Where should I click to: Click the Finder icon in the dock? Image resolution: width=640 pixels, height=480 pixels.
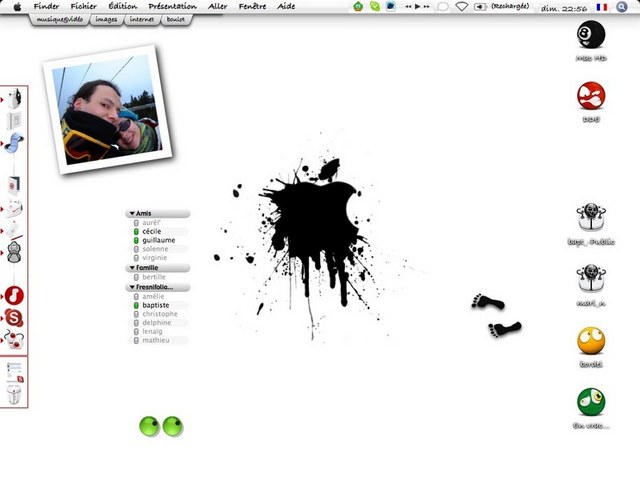pos(14,98)
